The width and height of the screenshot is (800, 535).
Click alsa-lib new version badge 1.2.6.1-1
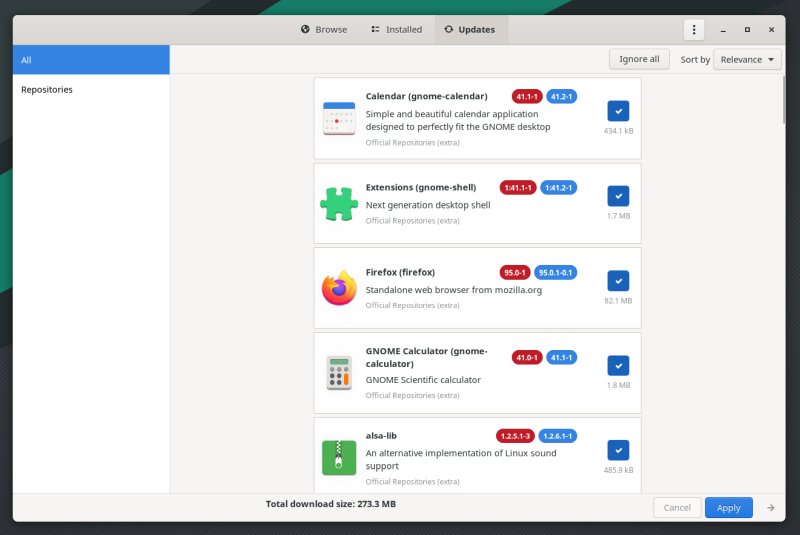click(x=558, y=436)
